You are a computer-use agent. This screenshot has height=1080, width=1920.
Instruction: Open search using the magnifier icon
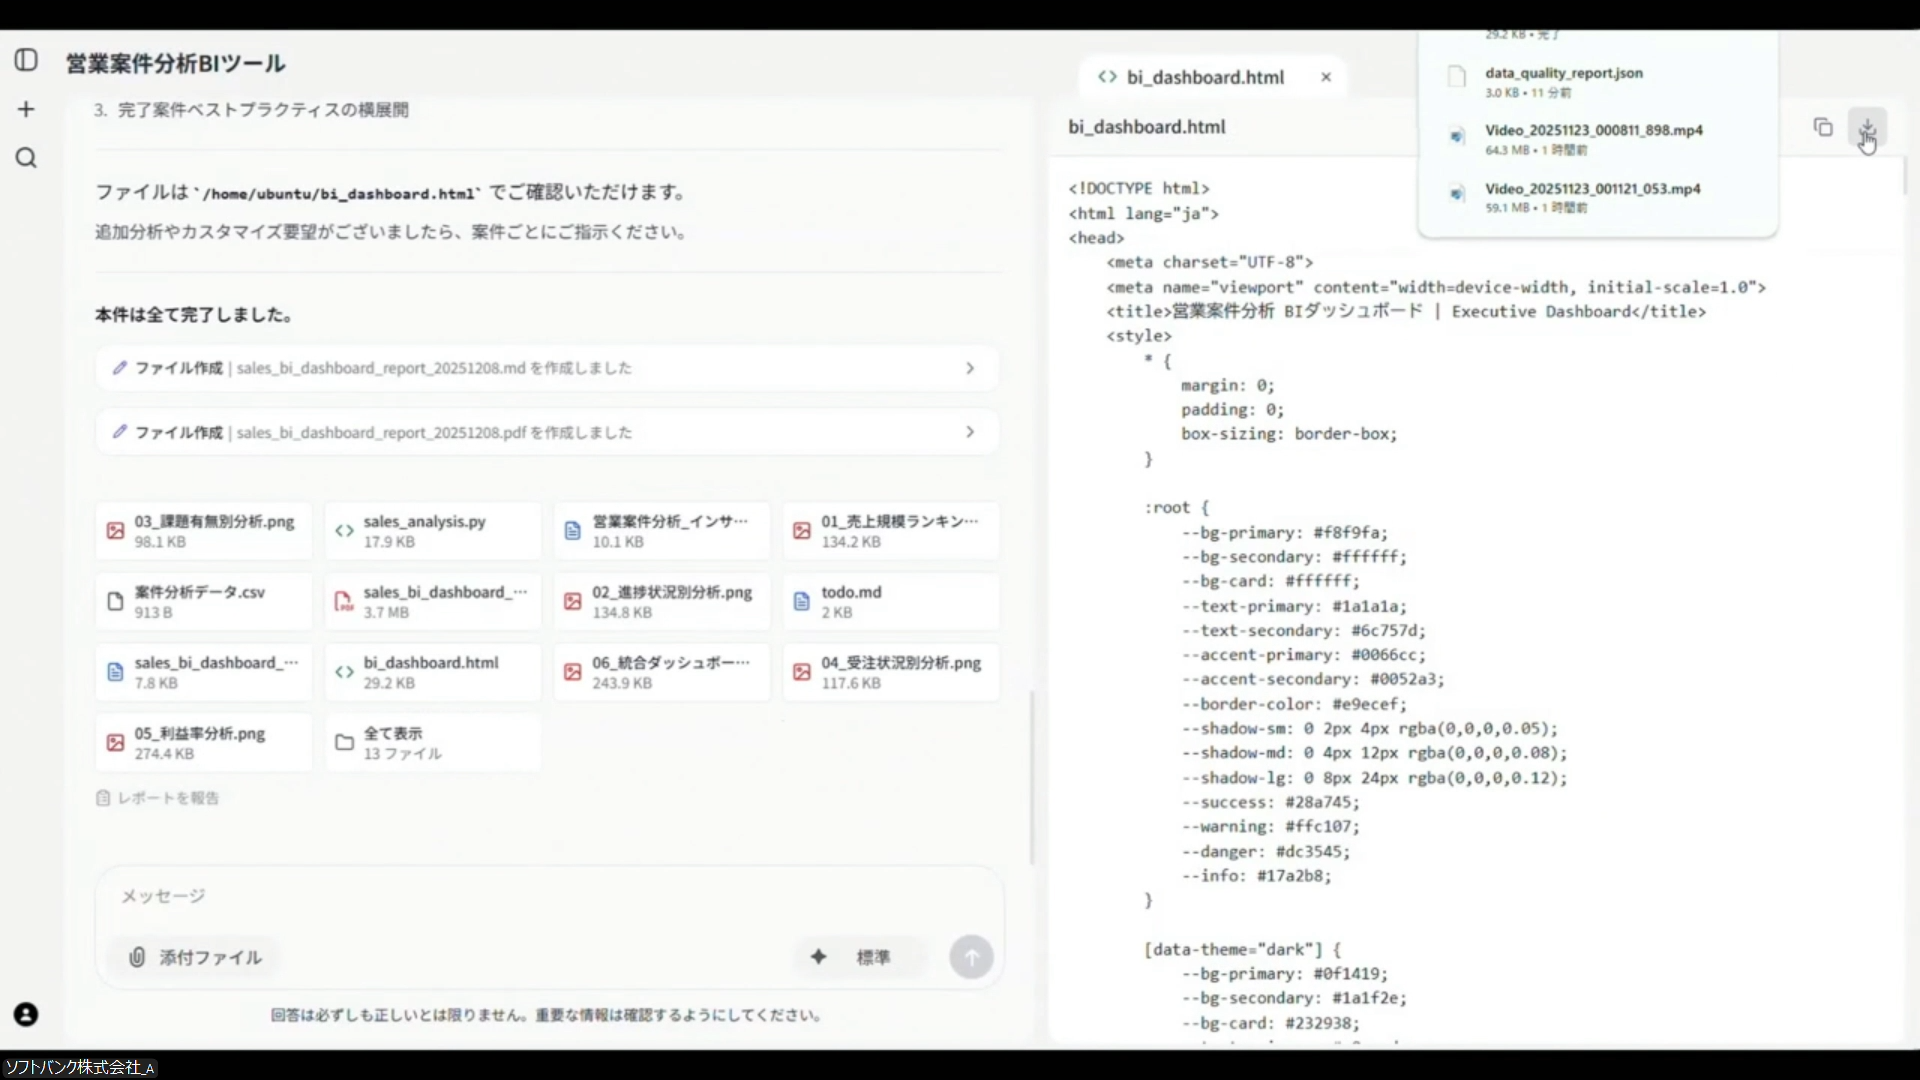[x=26, y=157]
